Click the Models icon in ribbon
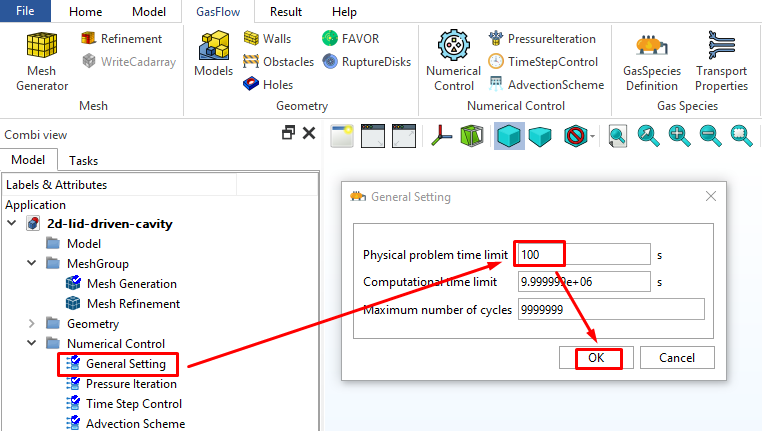Screen dimensions: 762x431 coord(213,55)
